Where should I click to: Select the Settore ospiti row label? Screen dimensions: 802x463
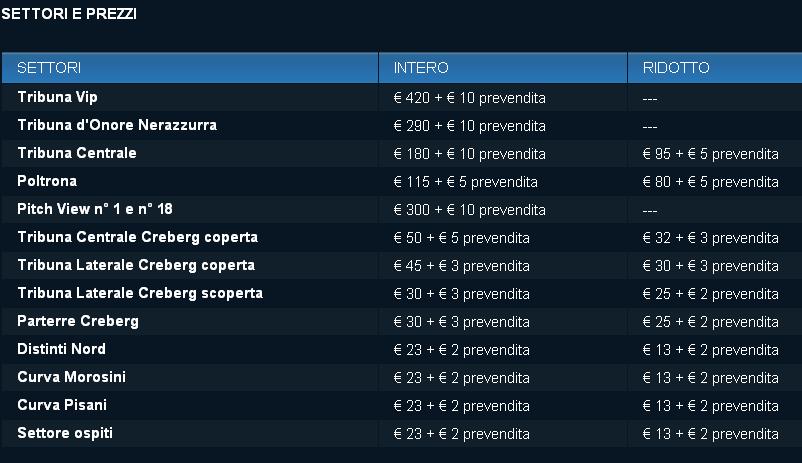pyautogui.click(x=65, y=433)
